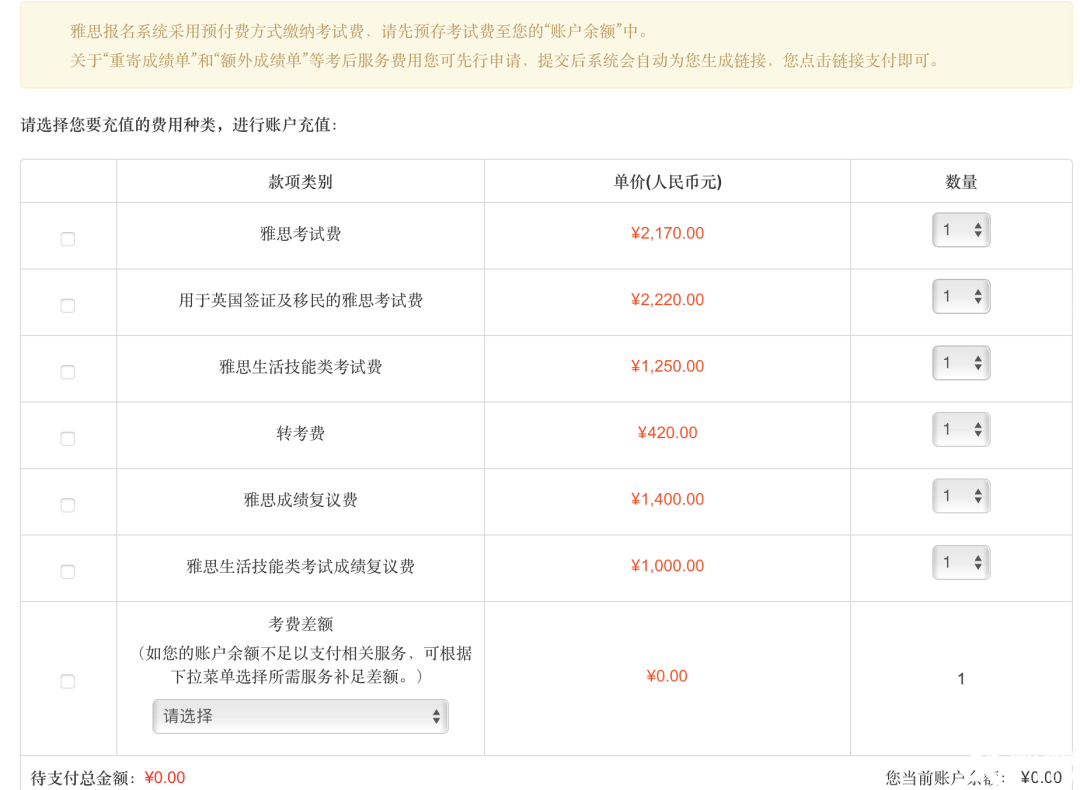Screen dimensions: 1080x790
Task: Click the 数量 column header
Action: click(961, 182)
